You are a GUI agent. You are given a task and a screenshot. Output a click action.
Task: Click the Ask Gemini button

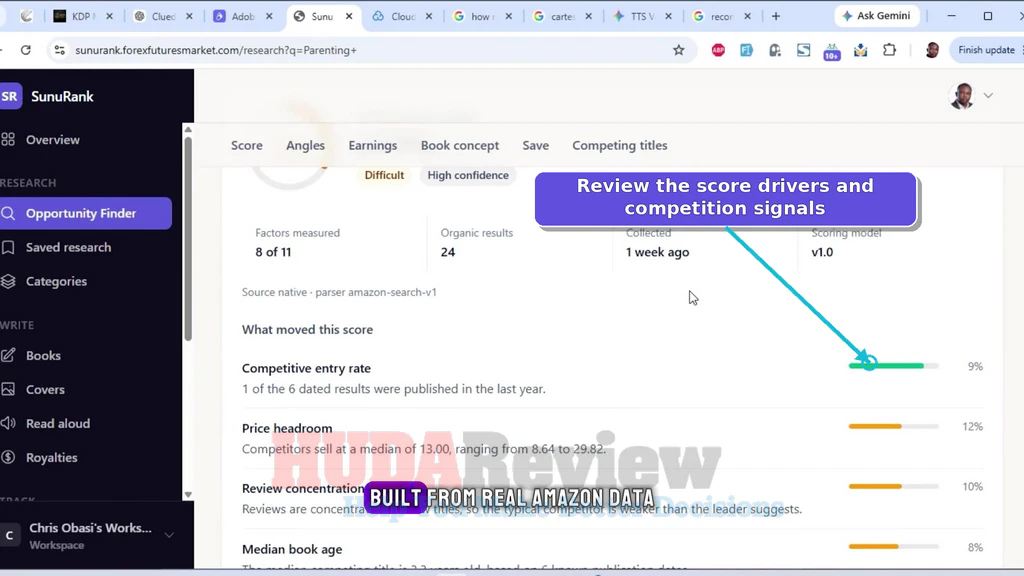(877, 16)
